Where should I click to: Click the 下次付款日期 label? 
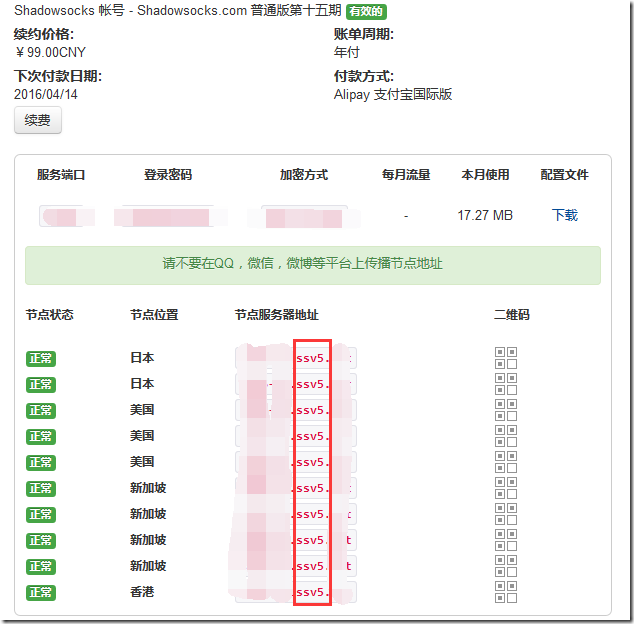point(58,76)
